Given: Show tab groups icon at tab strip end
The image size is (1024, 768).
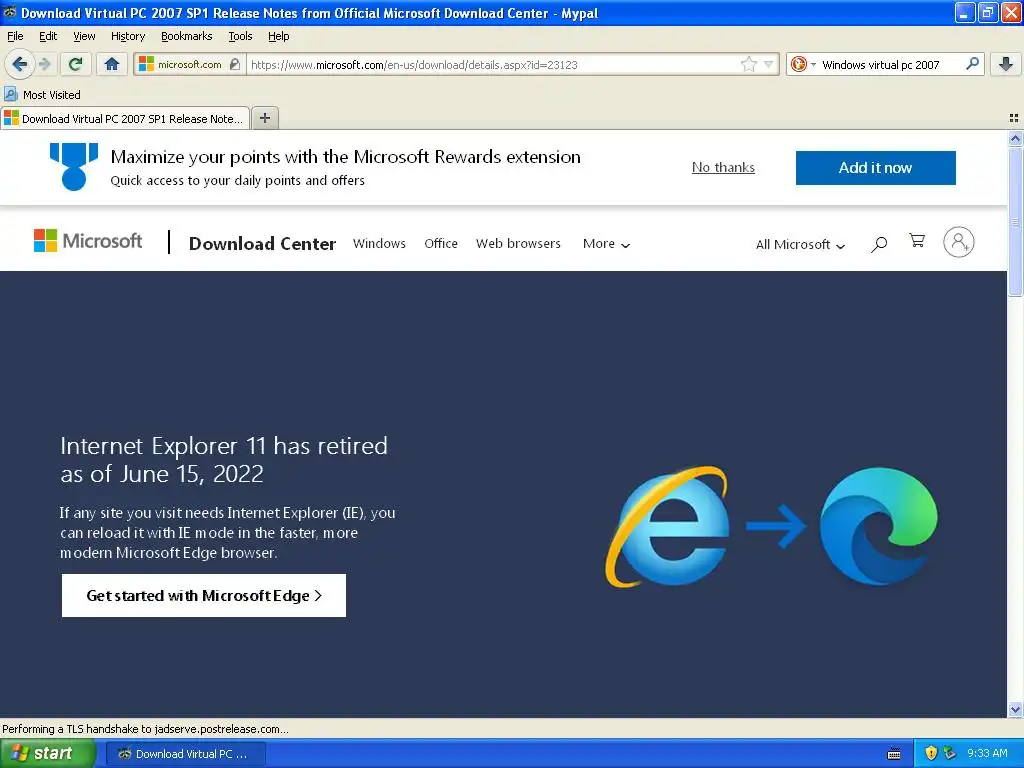Looking at the screenshot, I should tap(1014, 118).
